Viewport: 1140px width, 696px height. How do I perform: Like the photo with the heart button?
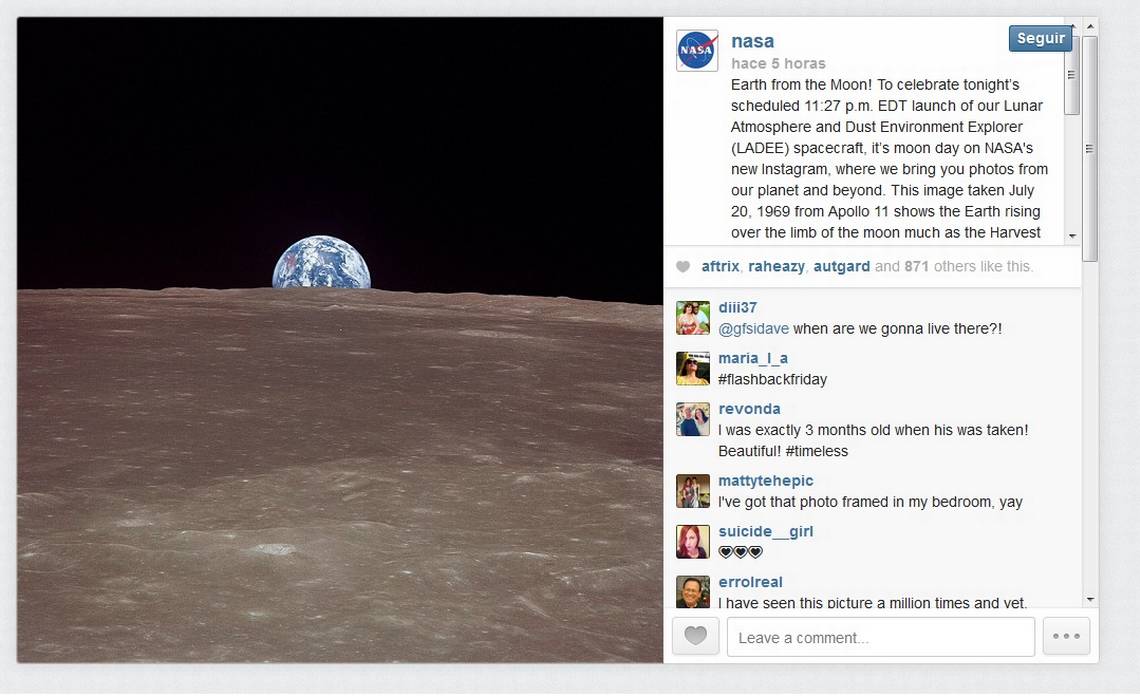click(695, 636)
